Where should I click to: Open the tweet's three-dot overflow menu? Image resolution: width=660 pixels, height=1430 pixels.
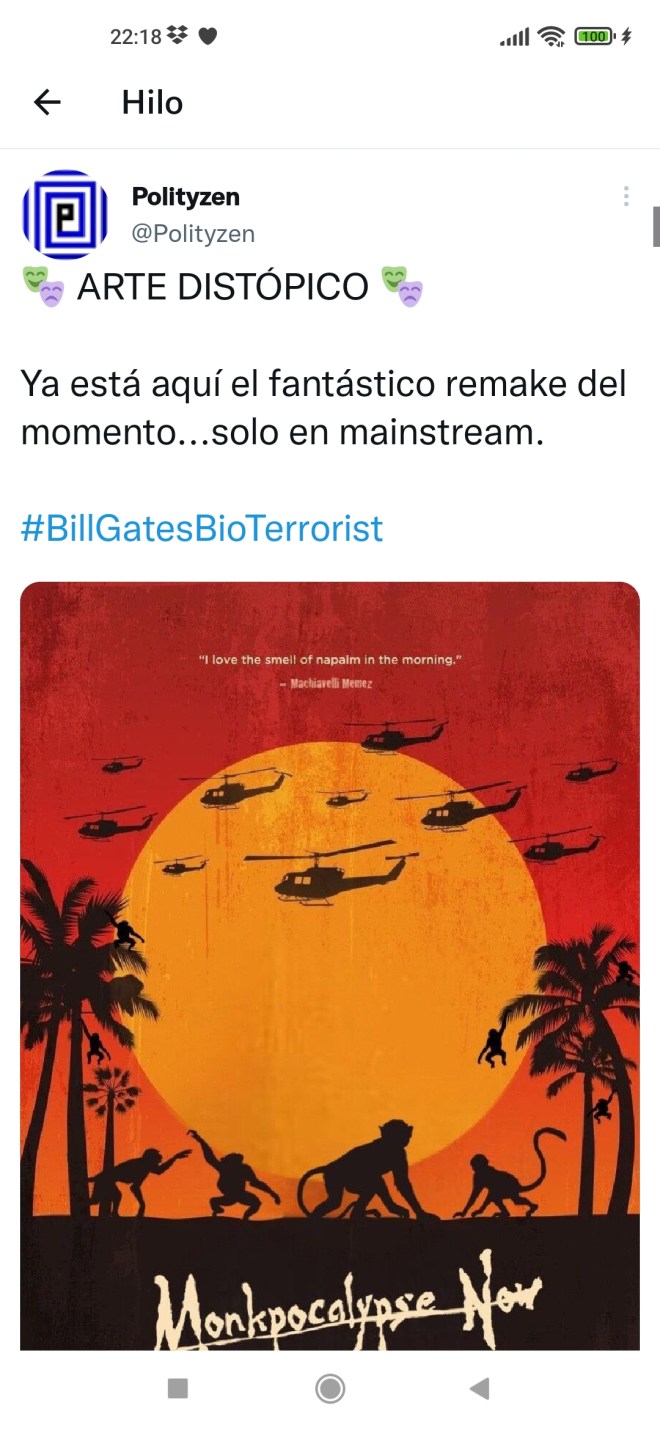(x=626, y=196)
